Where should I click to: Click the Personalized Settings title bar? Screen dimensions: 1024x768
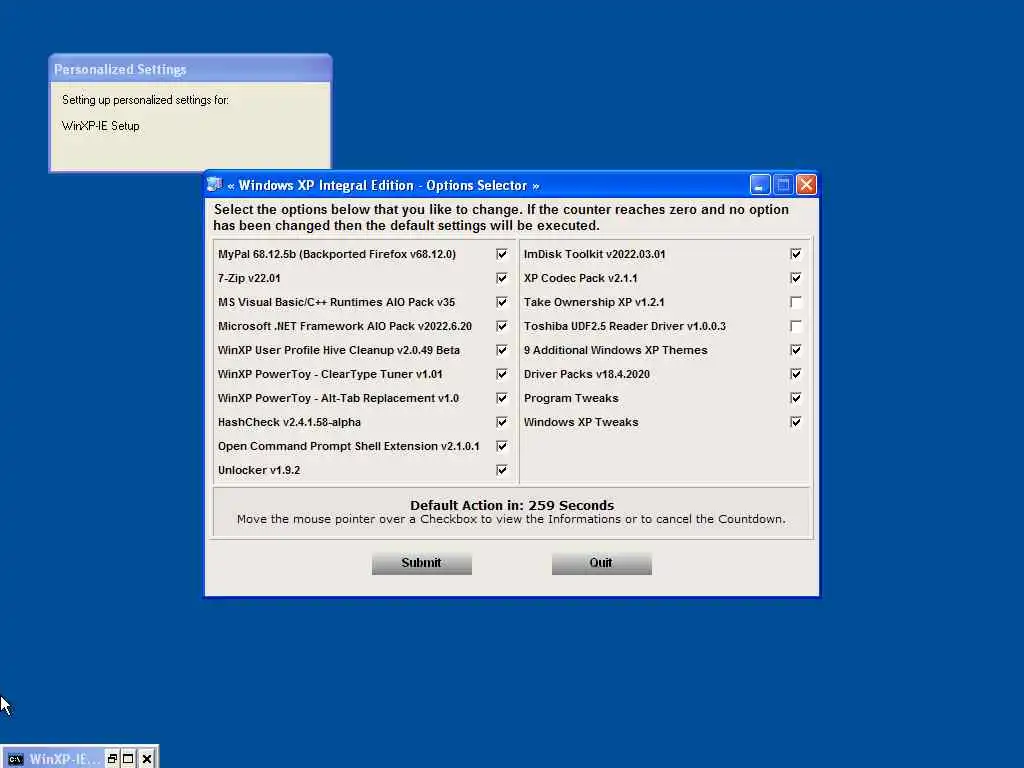(x=190, y=69)
